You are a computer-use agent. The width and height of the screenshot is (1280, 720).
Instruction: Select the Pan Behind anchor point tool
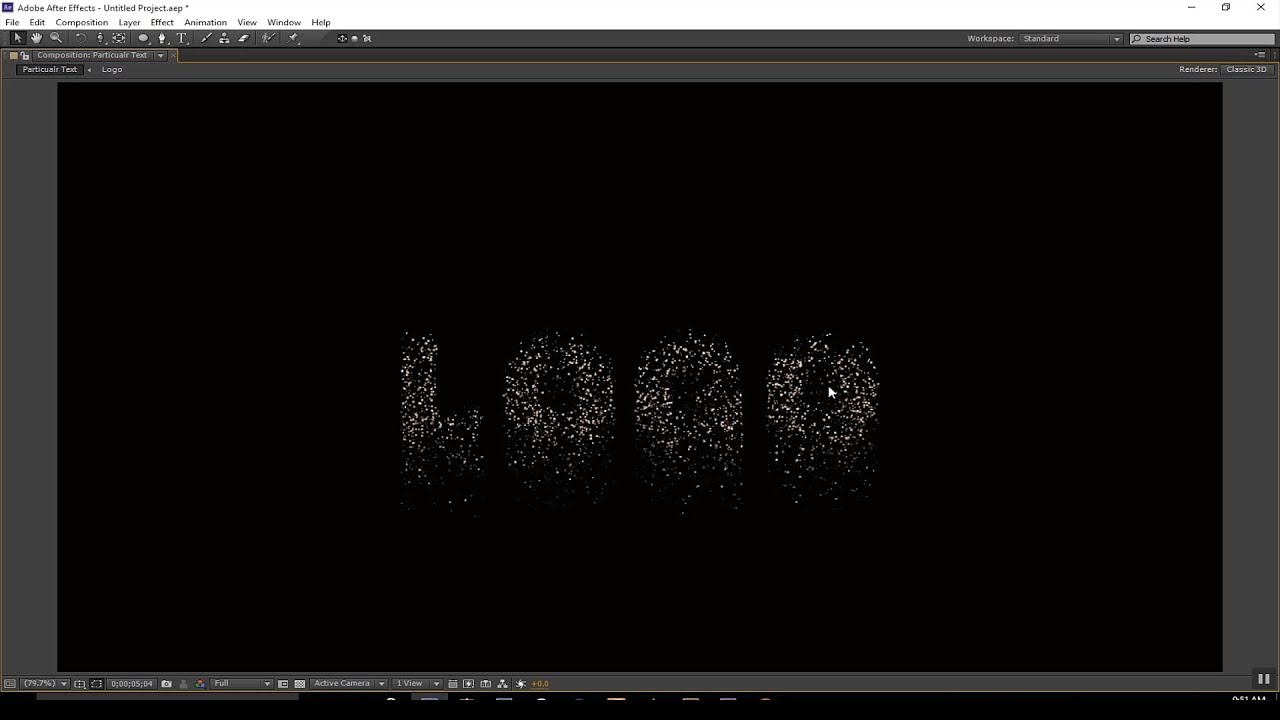point(119,38)
